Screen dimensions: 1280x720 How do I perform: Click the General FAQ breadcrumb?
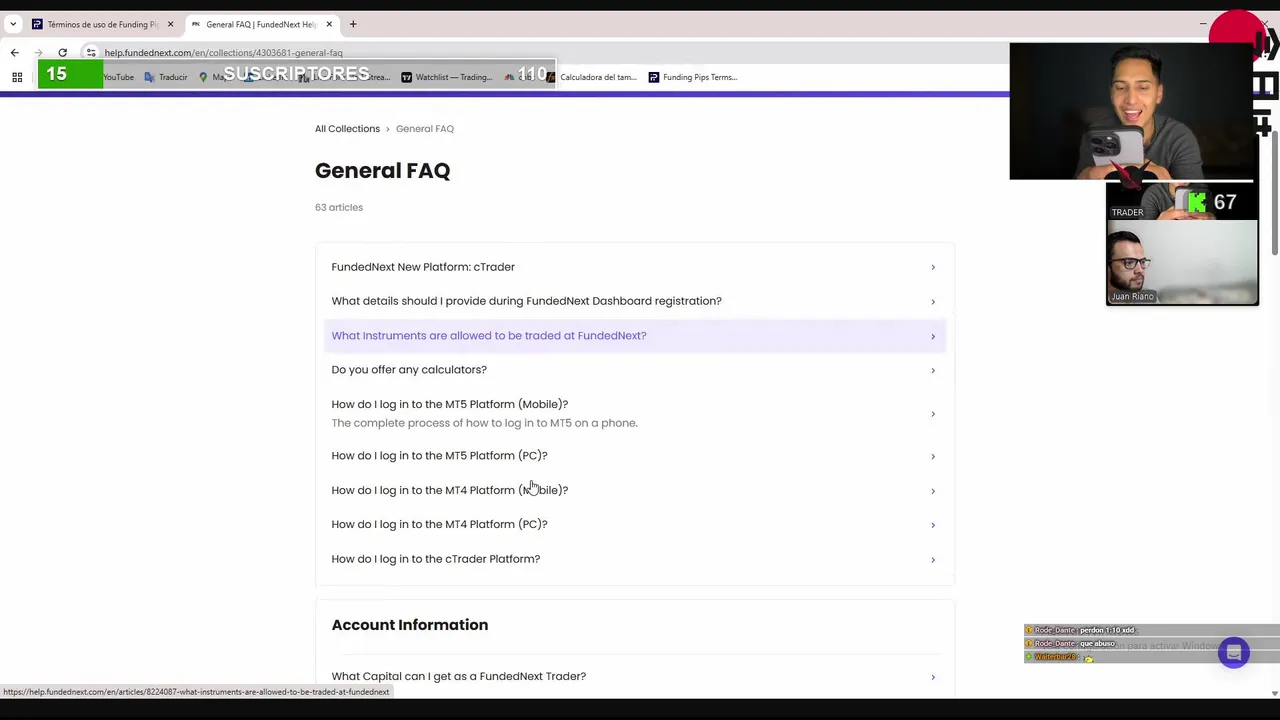(424, 128)
